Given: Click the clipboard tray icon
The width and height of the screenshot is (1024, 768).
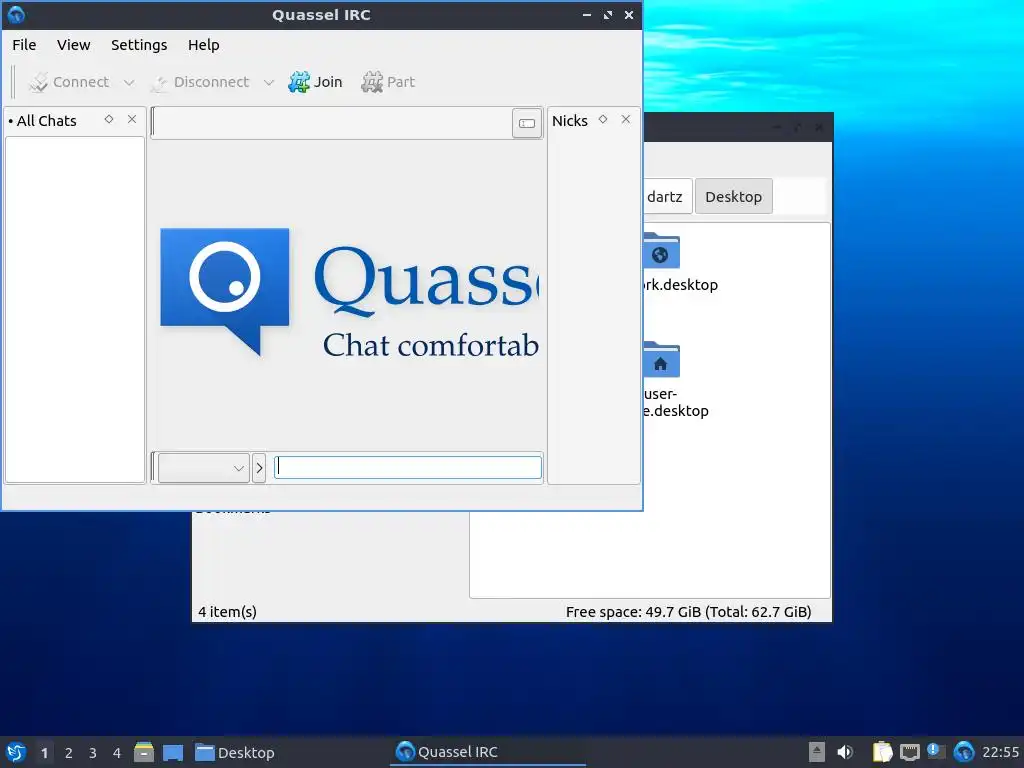Looking at the screenshot, I should [882, 752].
